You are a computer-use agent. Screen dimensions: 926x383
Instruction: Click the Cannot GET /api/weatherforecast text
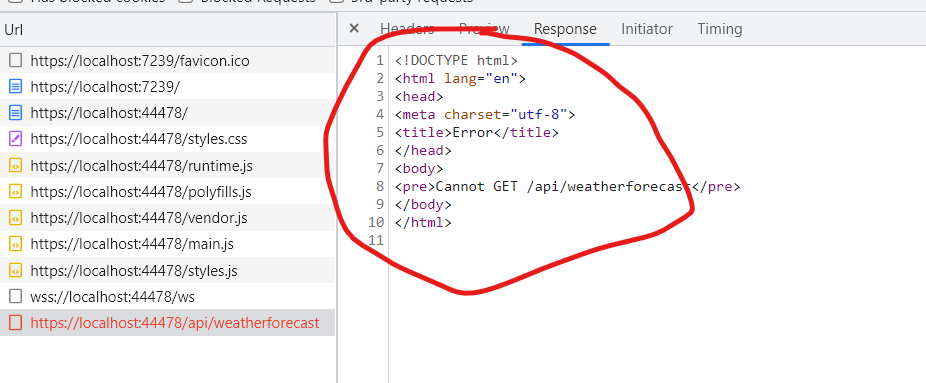pyautogui.click(x=563, y=187)
